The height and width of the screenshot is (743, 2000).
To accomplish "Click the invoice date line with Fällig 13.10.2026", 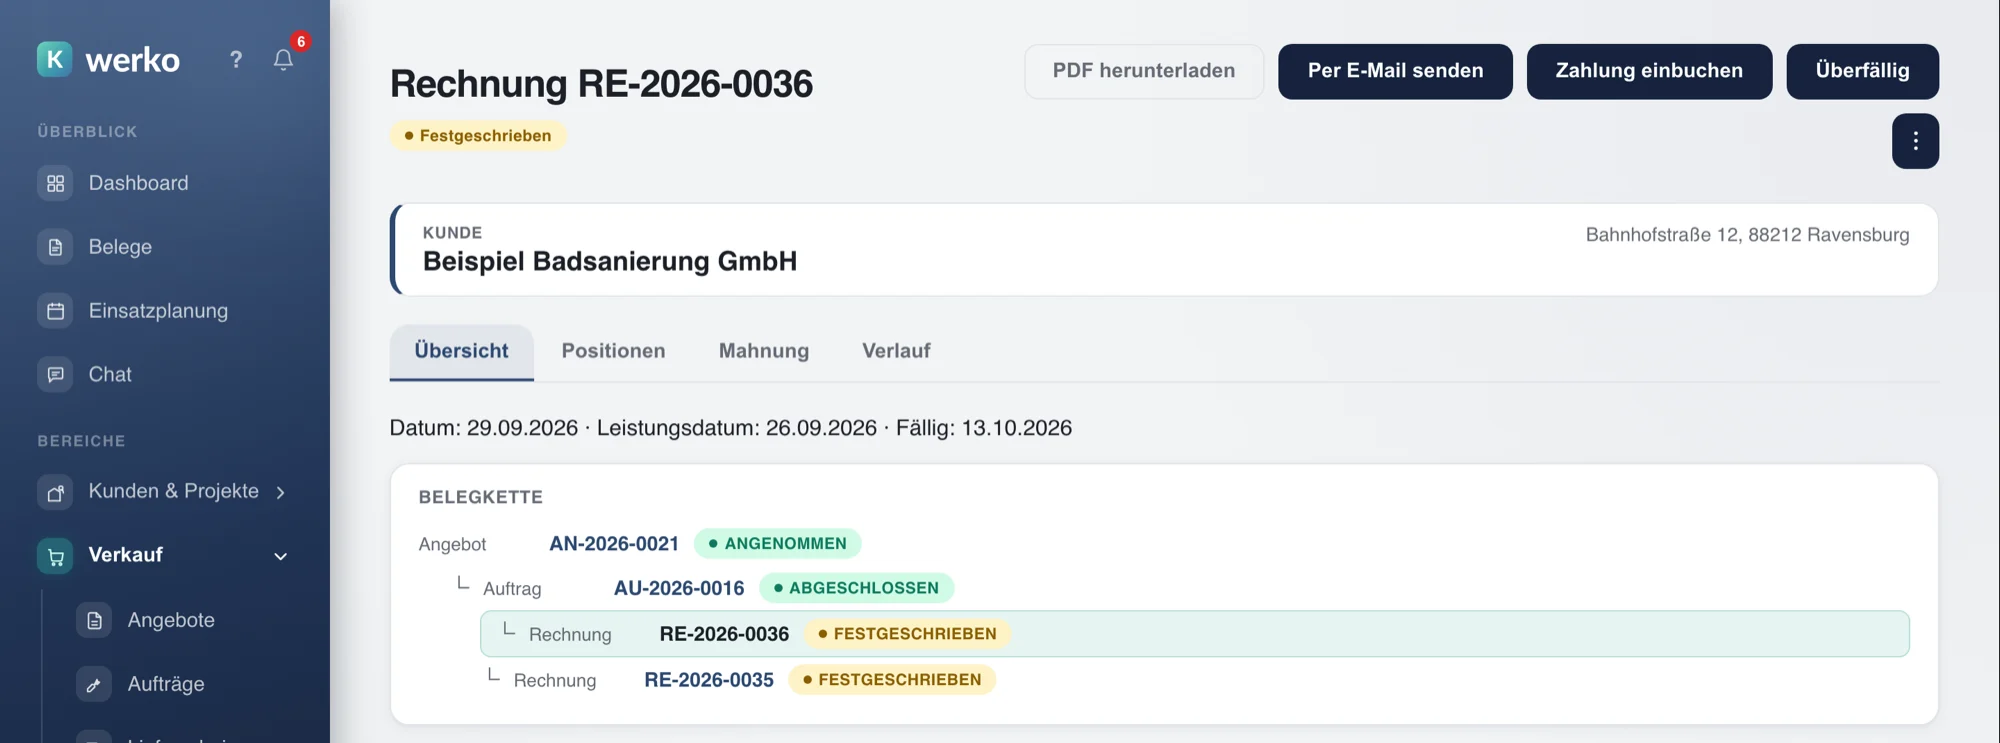I will point(731,428).
